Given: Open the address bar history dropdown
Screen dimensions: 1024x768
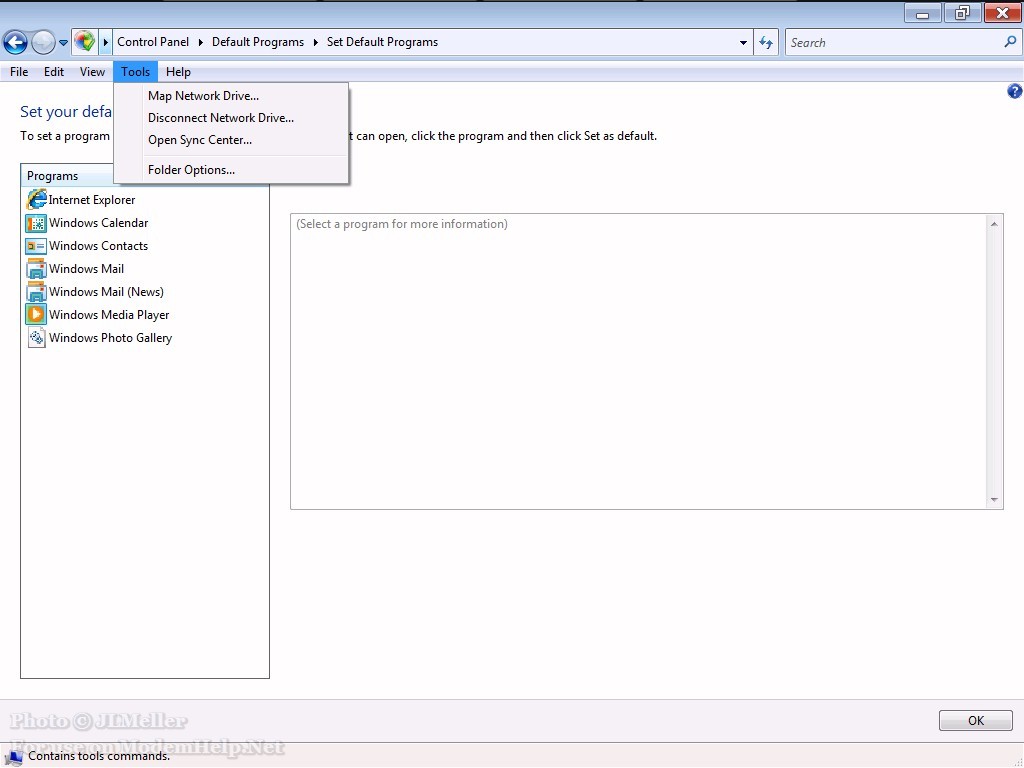Looking at the screenshot, I should coord(743,42).
